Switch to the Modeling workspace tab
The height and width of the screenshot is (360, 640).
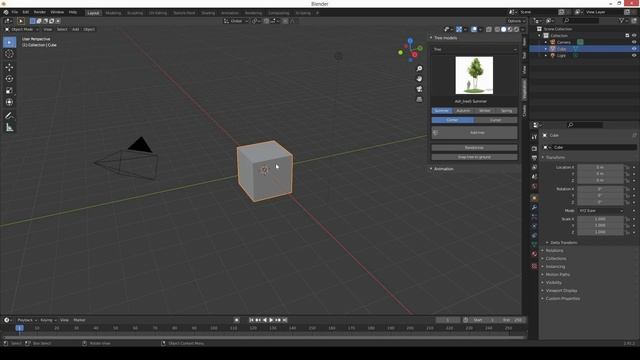tap(113, 13)
